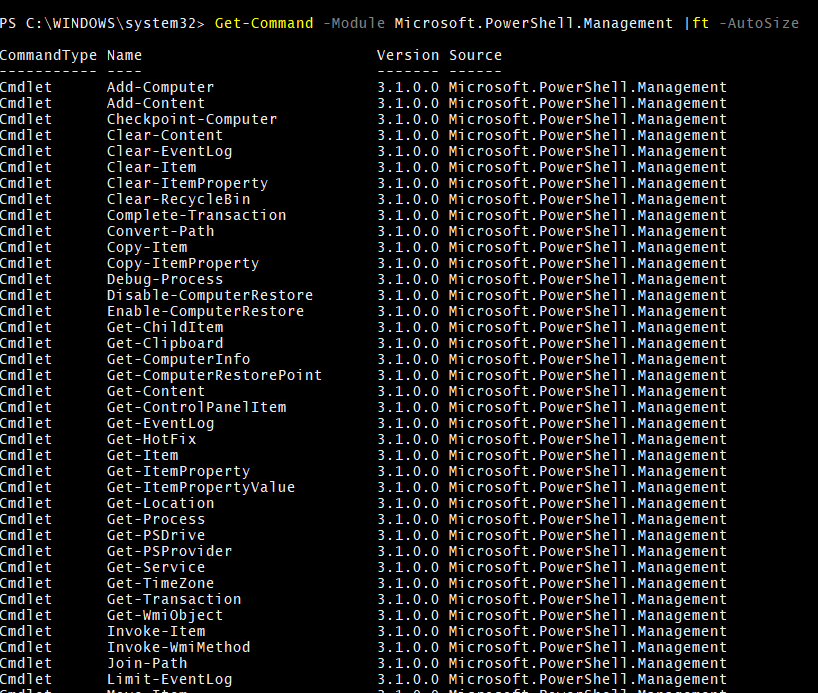Image resolution: width=818 pixels, height=693 pixels.
Task: Select the Complete-Transaction cmdlet text
Action: pyautogui.click(x=197, y=215)
